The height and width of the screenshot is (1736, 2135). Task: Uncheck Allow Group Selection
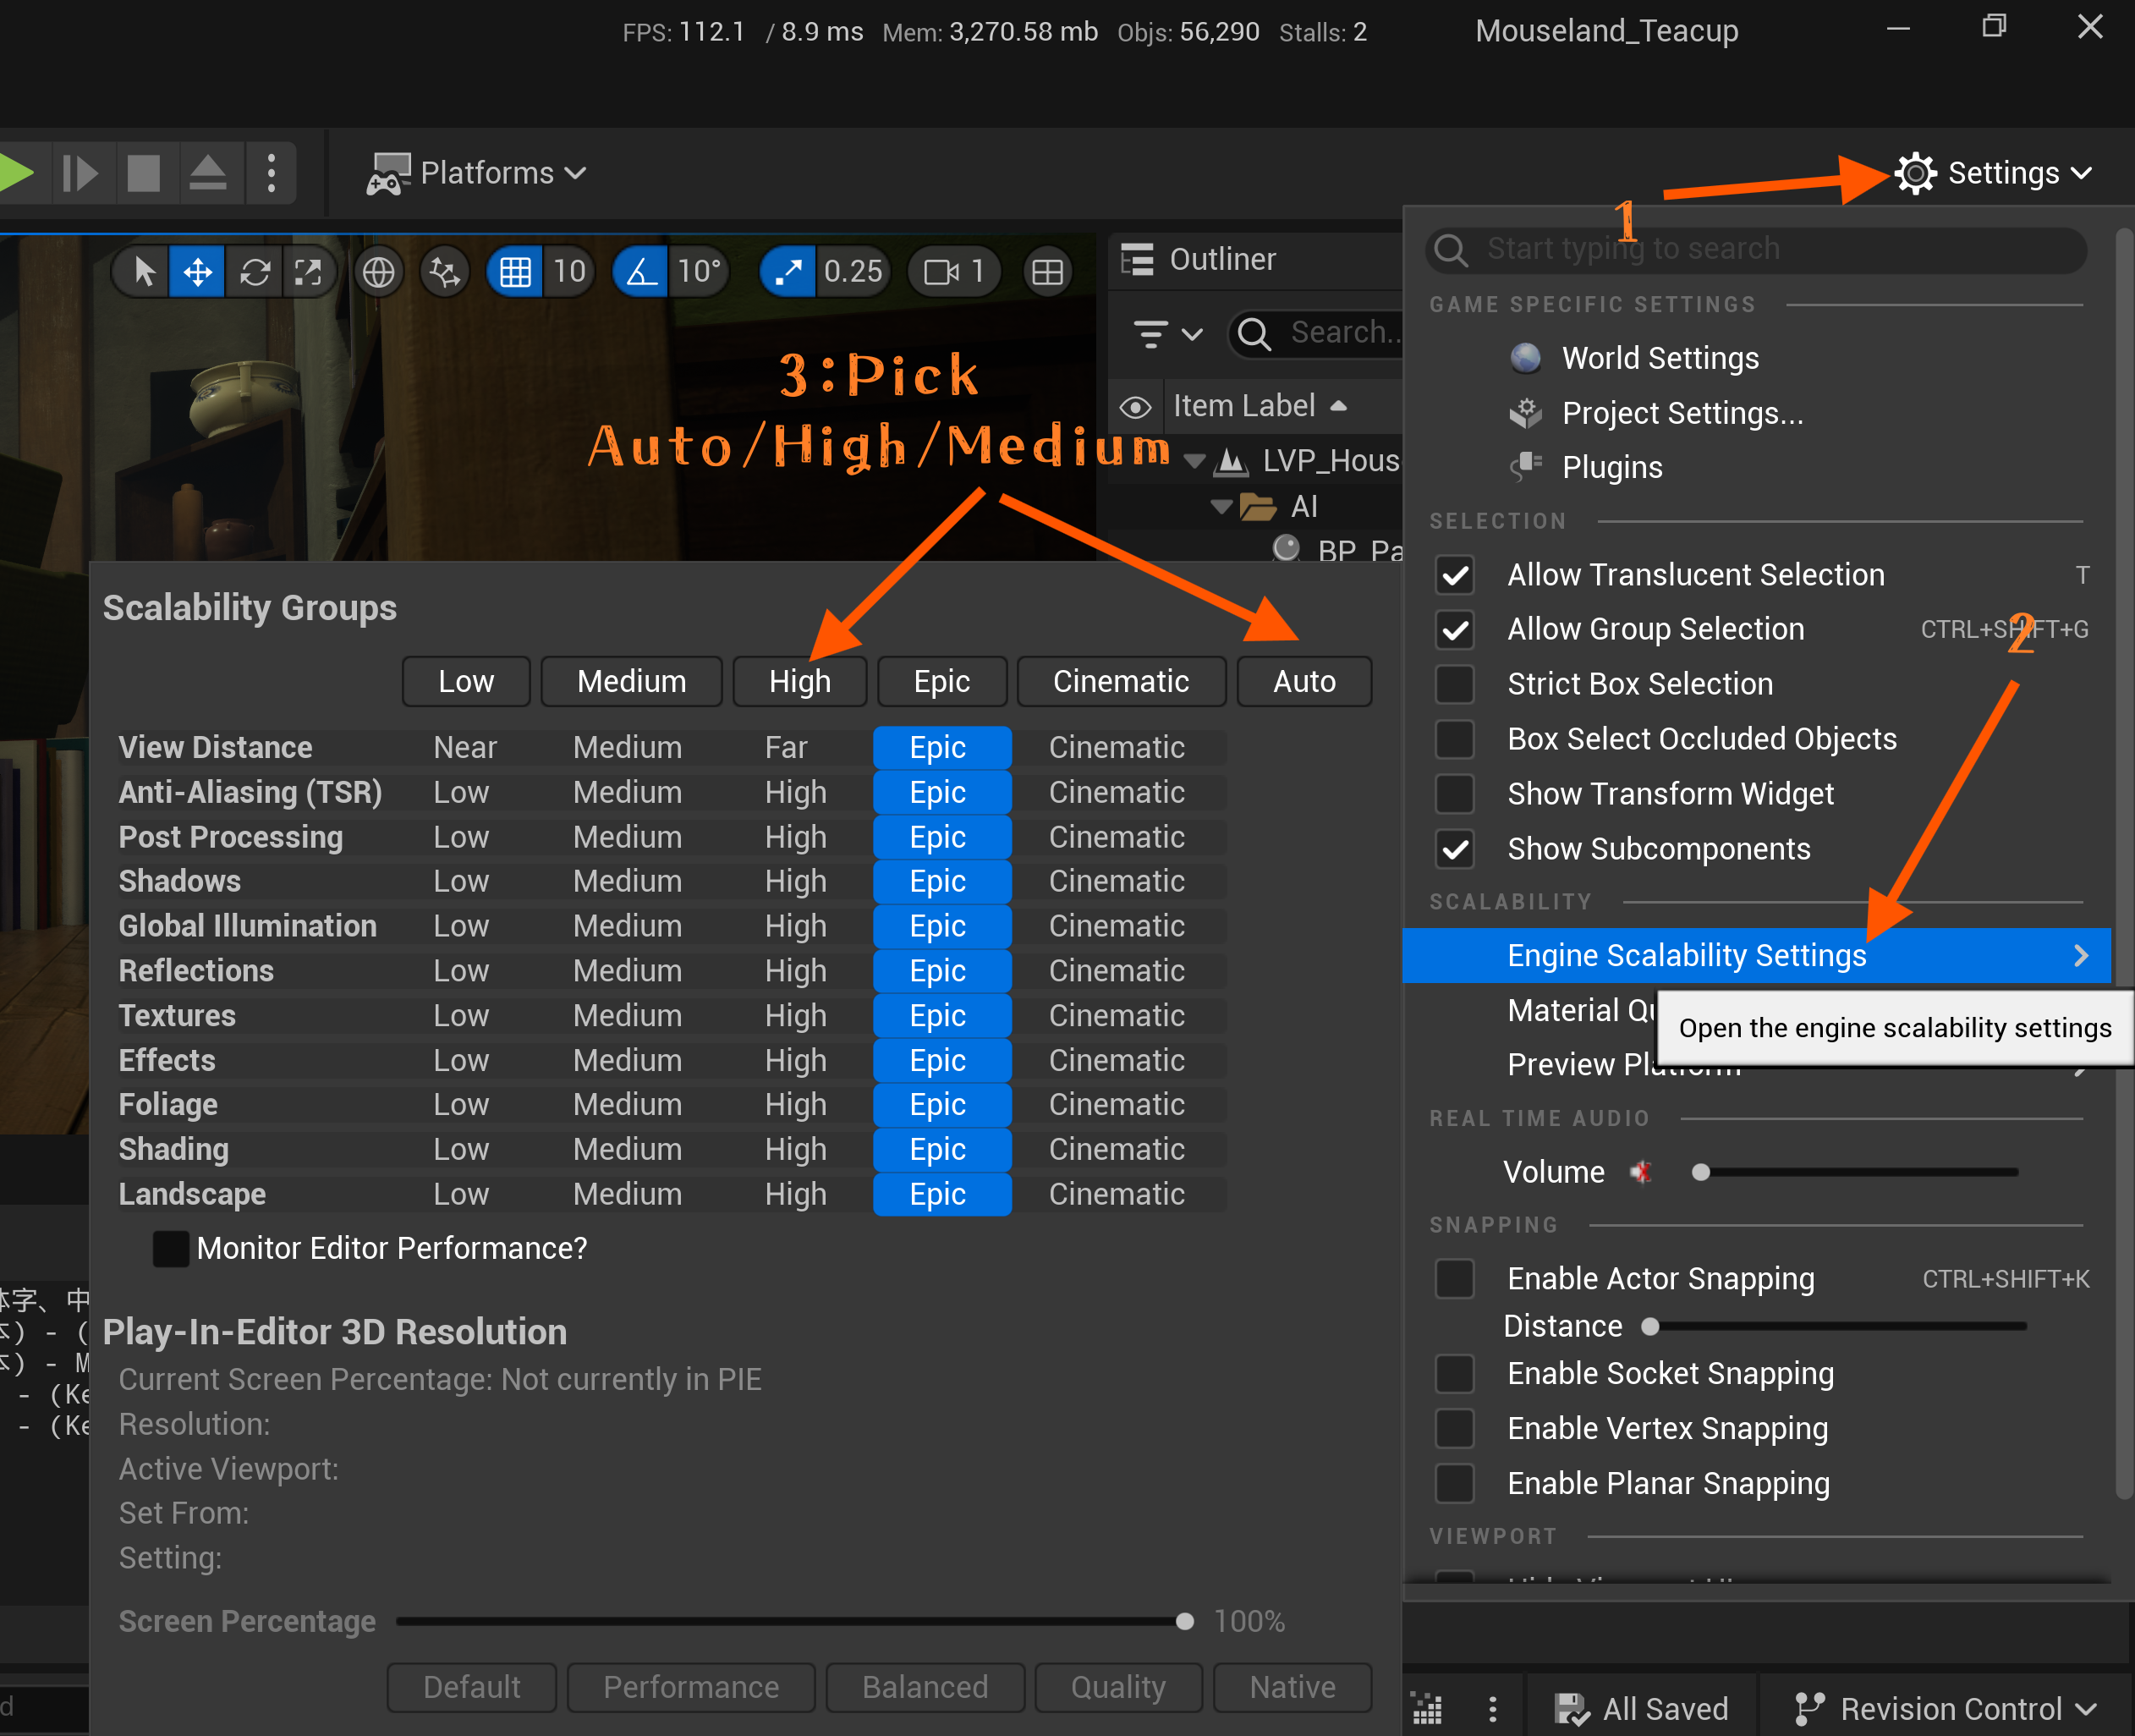[1455, 630]
